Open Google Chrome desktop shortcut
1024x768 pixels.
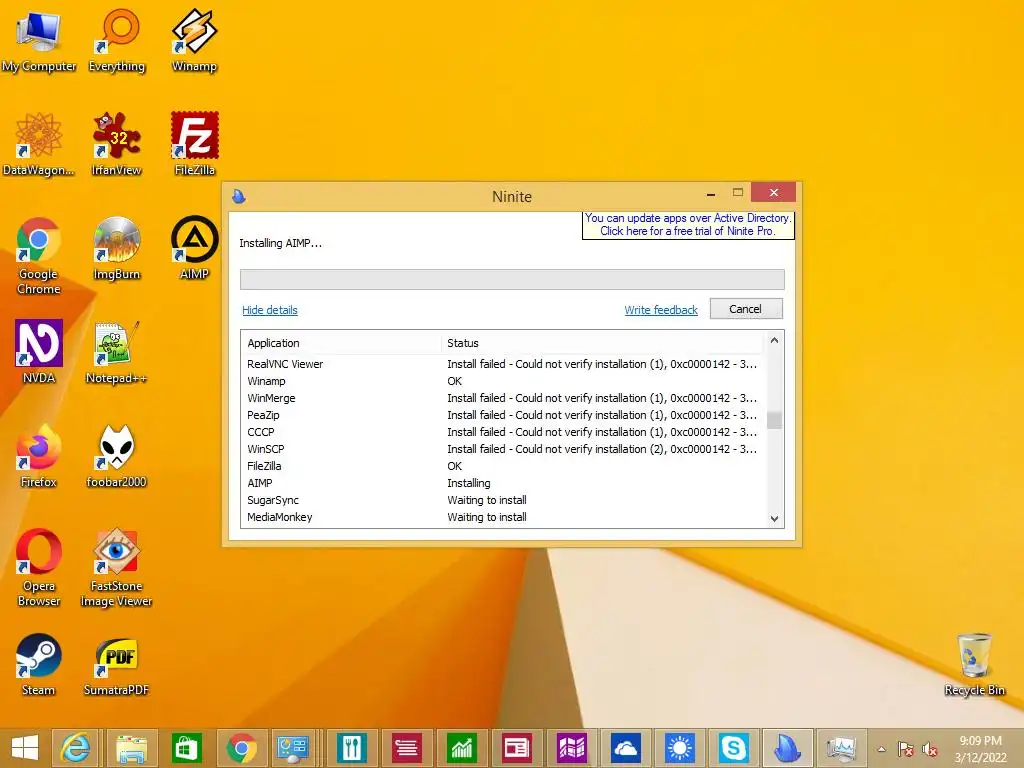click(39, 256)
